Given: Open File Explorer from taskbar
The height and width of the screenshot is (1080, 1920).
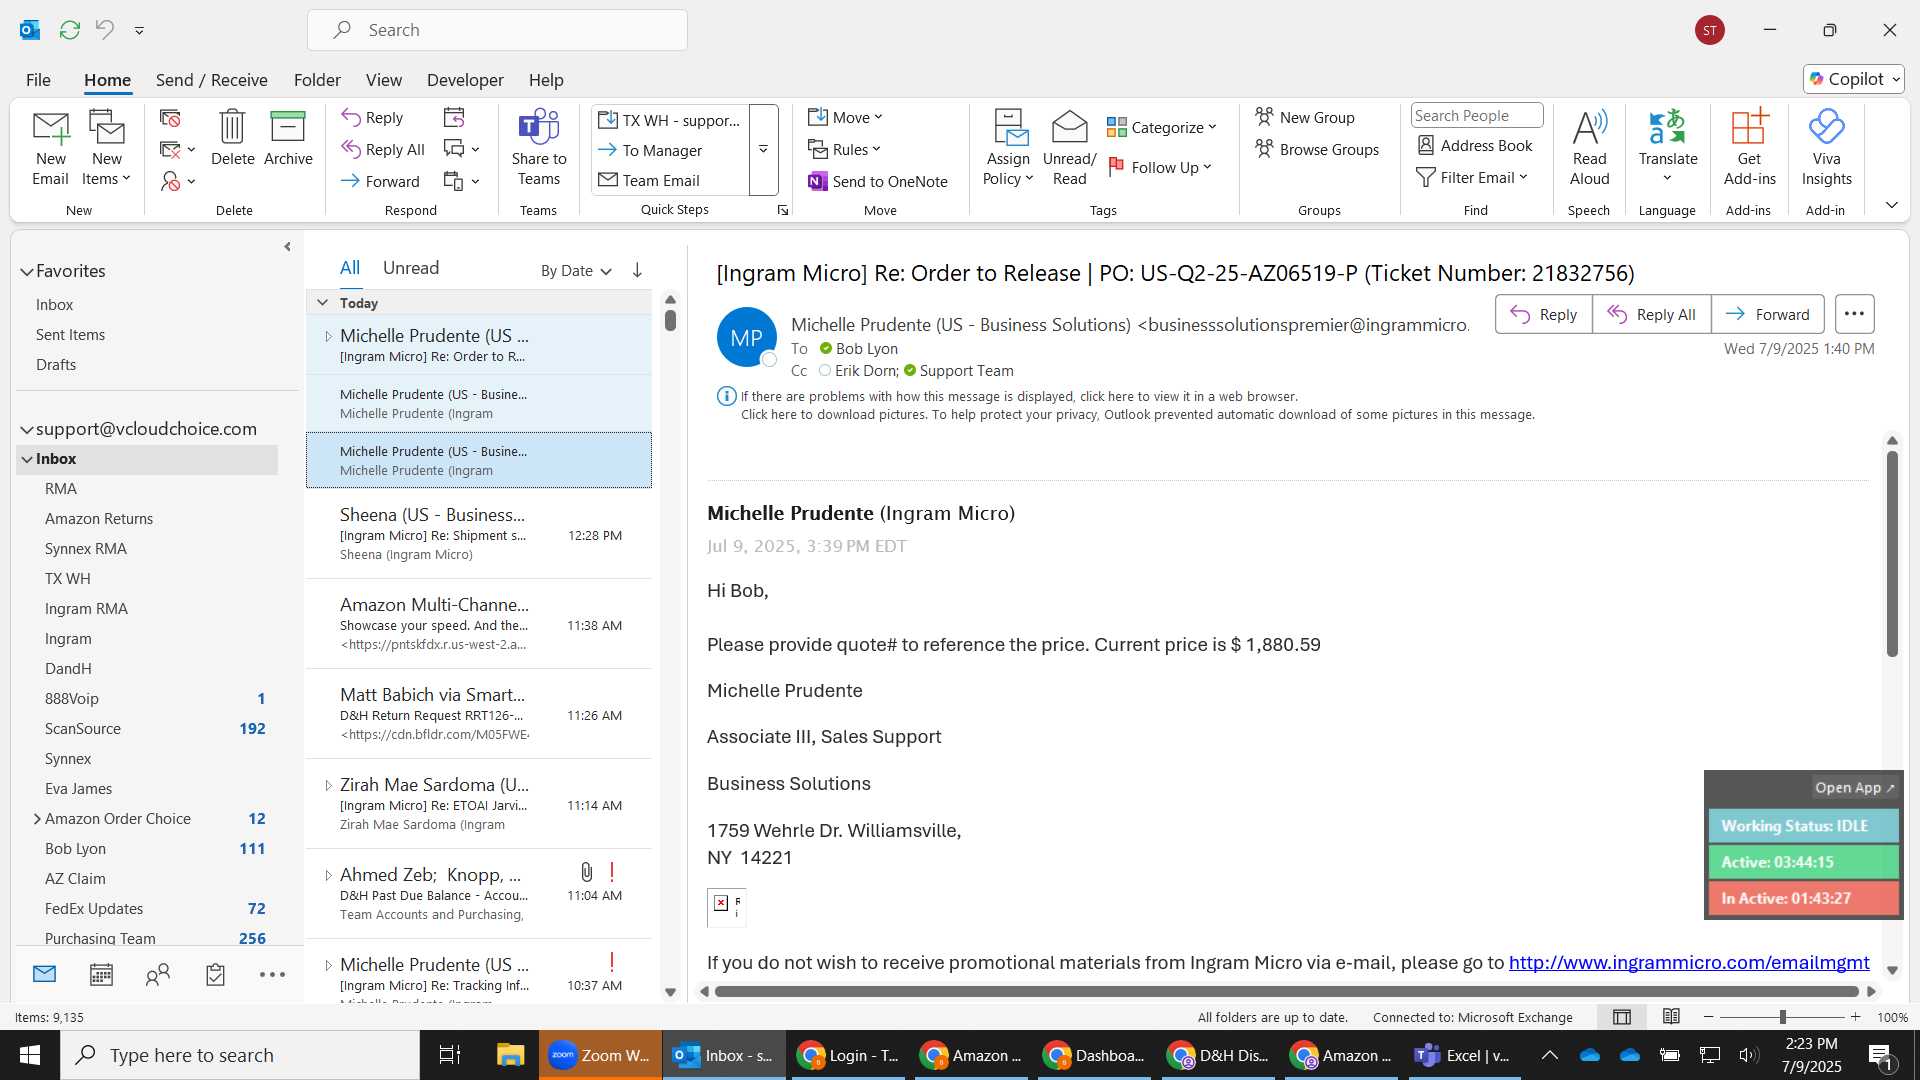Looking at the screenshot, I should [x=511, y=1055].
